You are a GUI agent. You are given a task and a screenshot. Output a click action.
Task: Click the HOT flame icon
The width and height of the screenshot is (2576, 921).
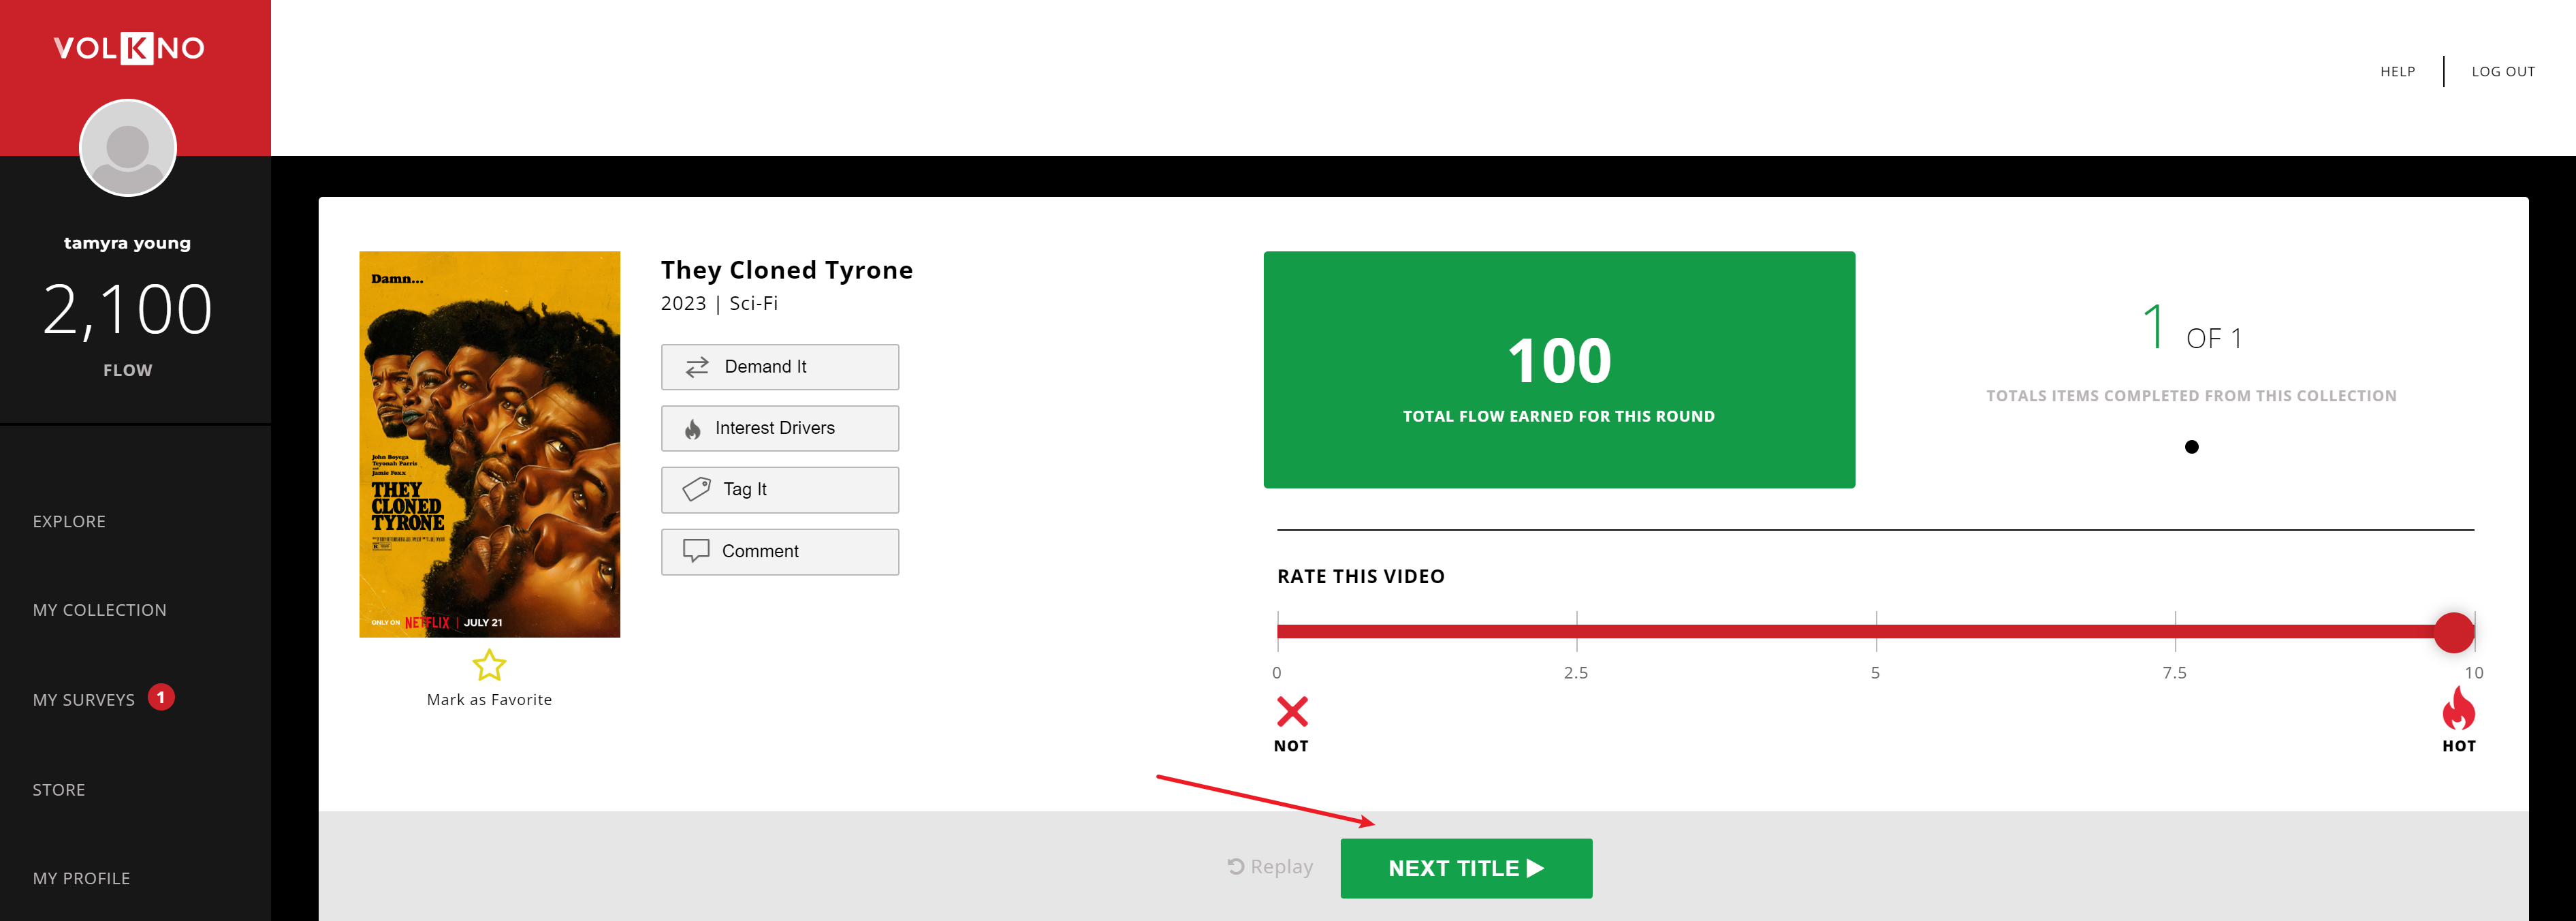click(x=2458, y=710)
